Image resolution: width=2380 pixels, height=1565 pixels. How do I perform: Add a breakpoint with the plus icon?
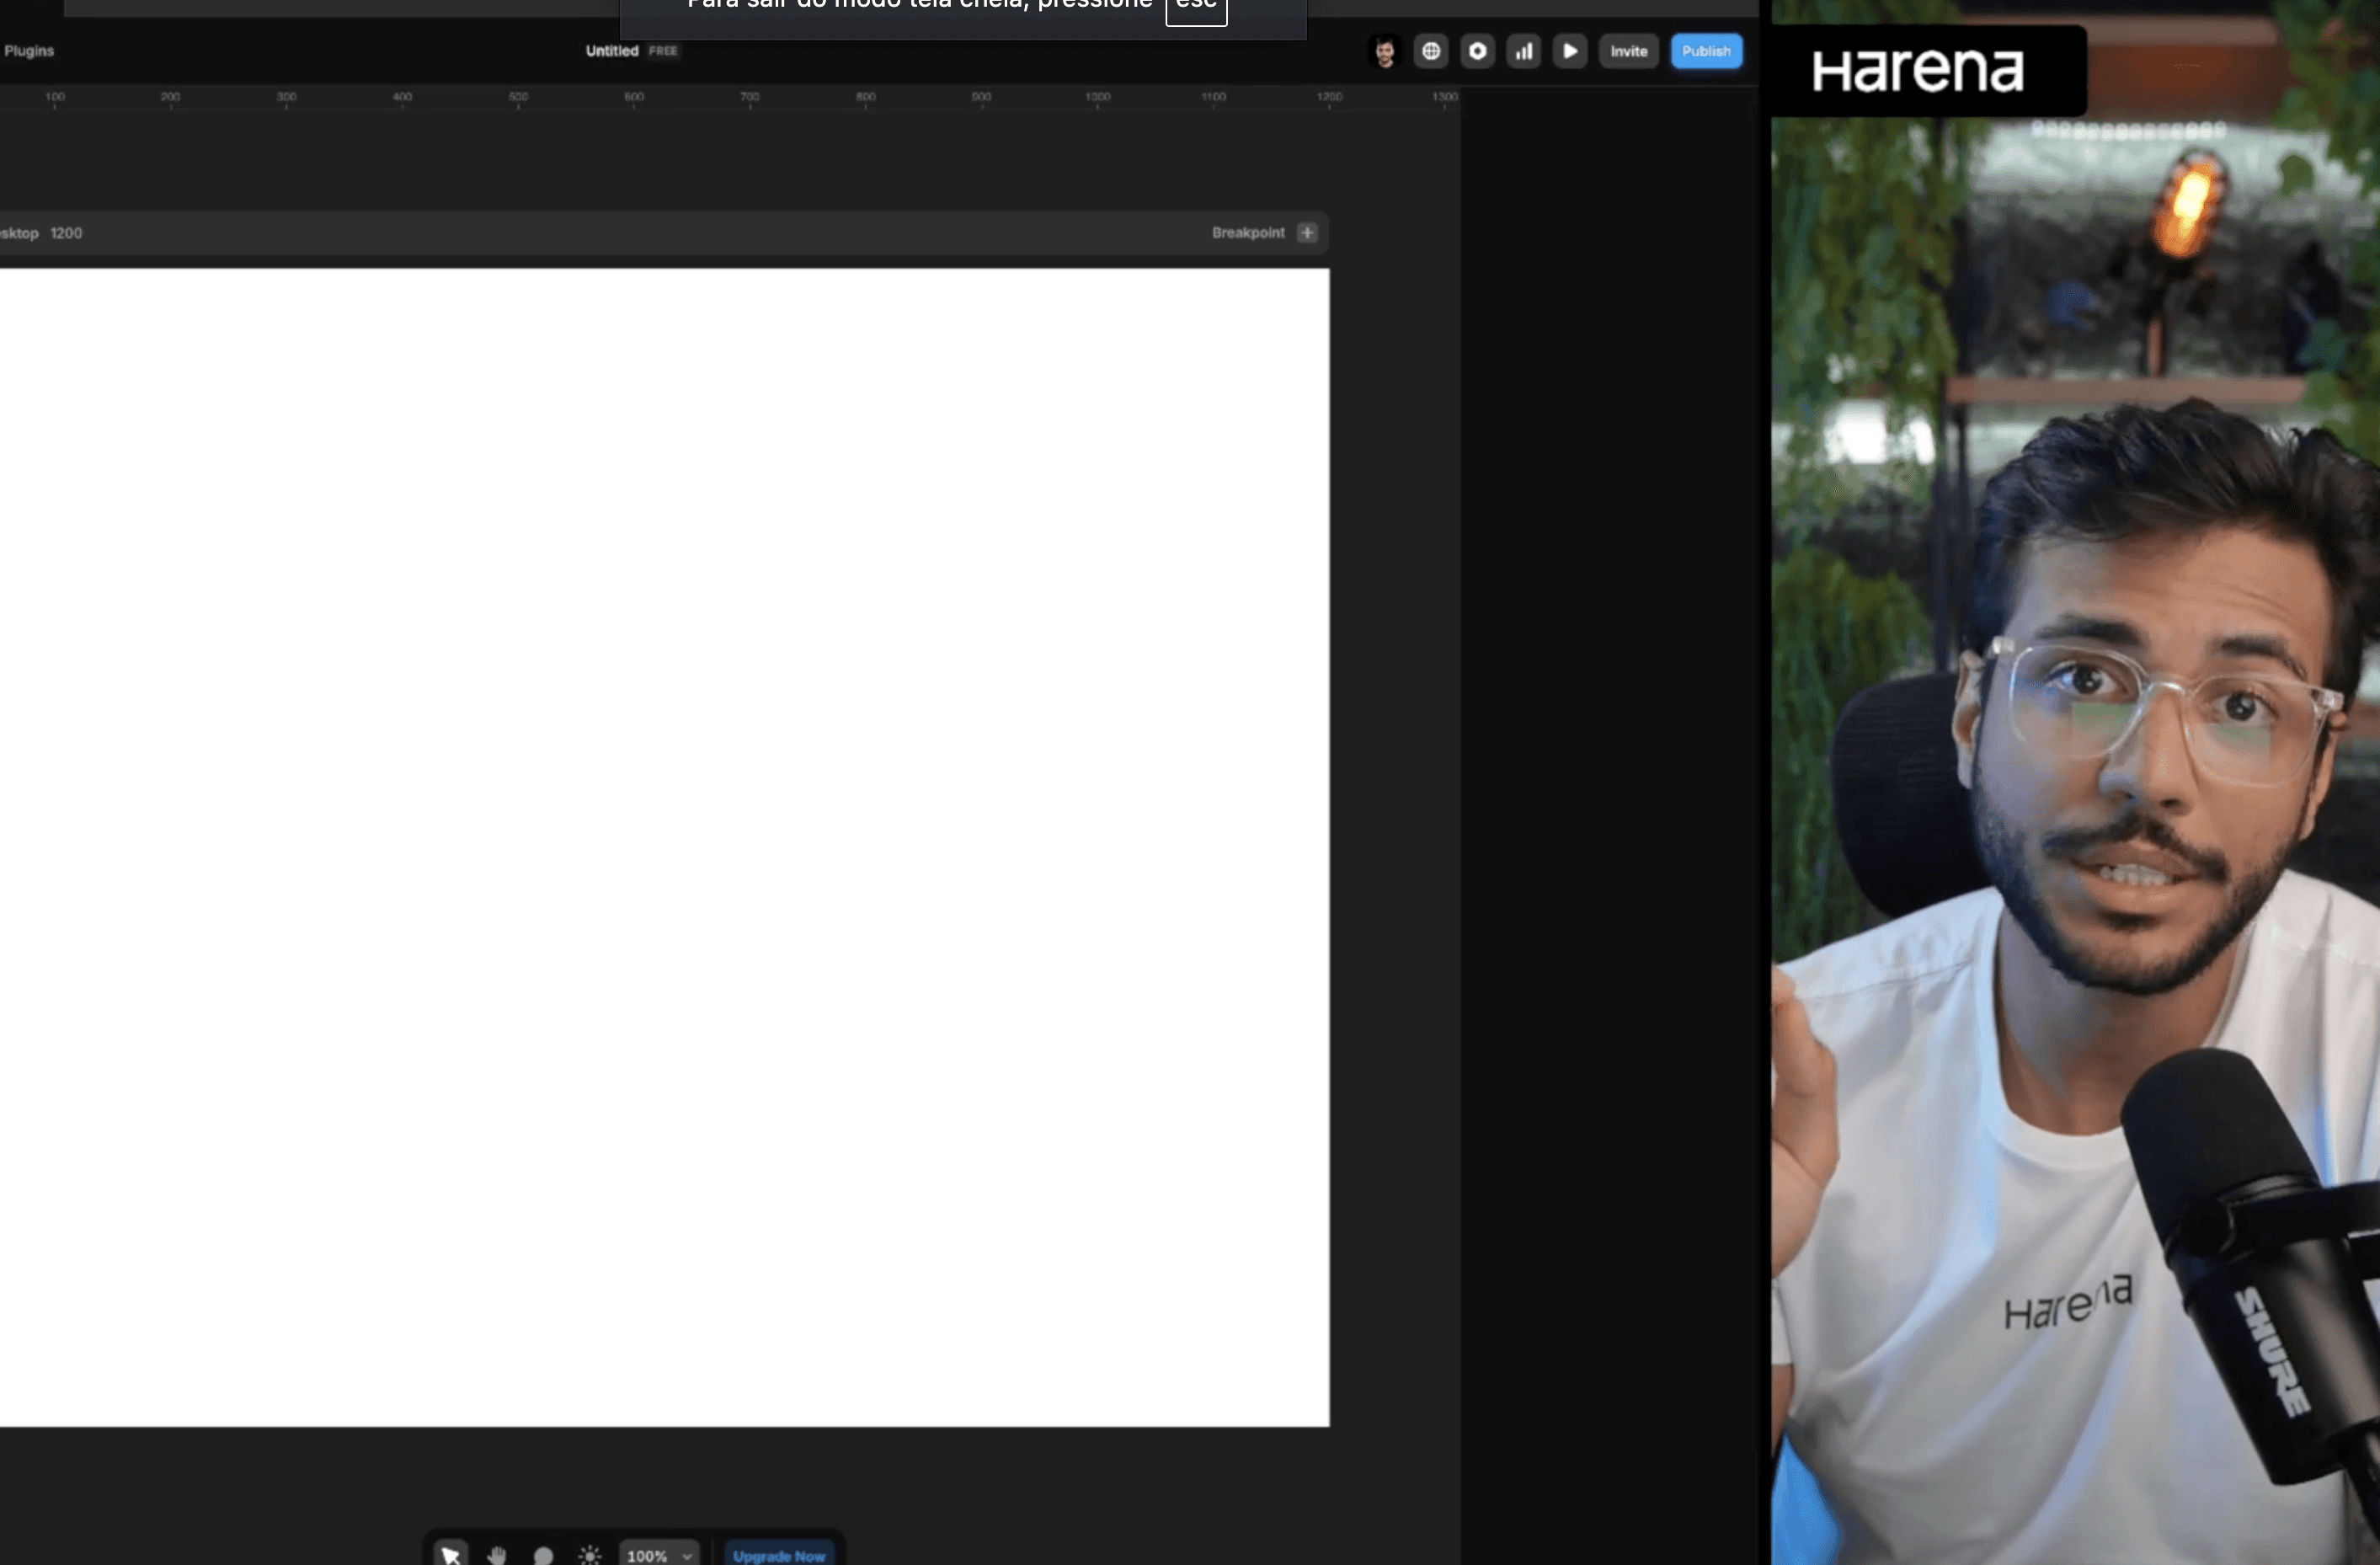click(x=1306, y=233)
